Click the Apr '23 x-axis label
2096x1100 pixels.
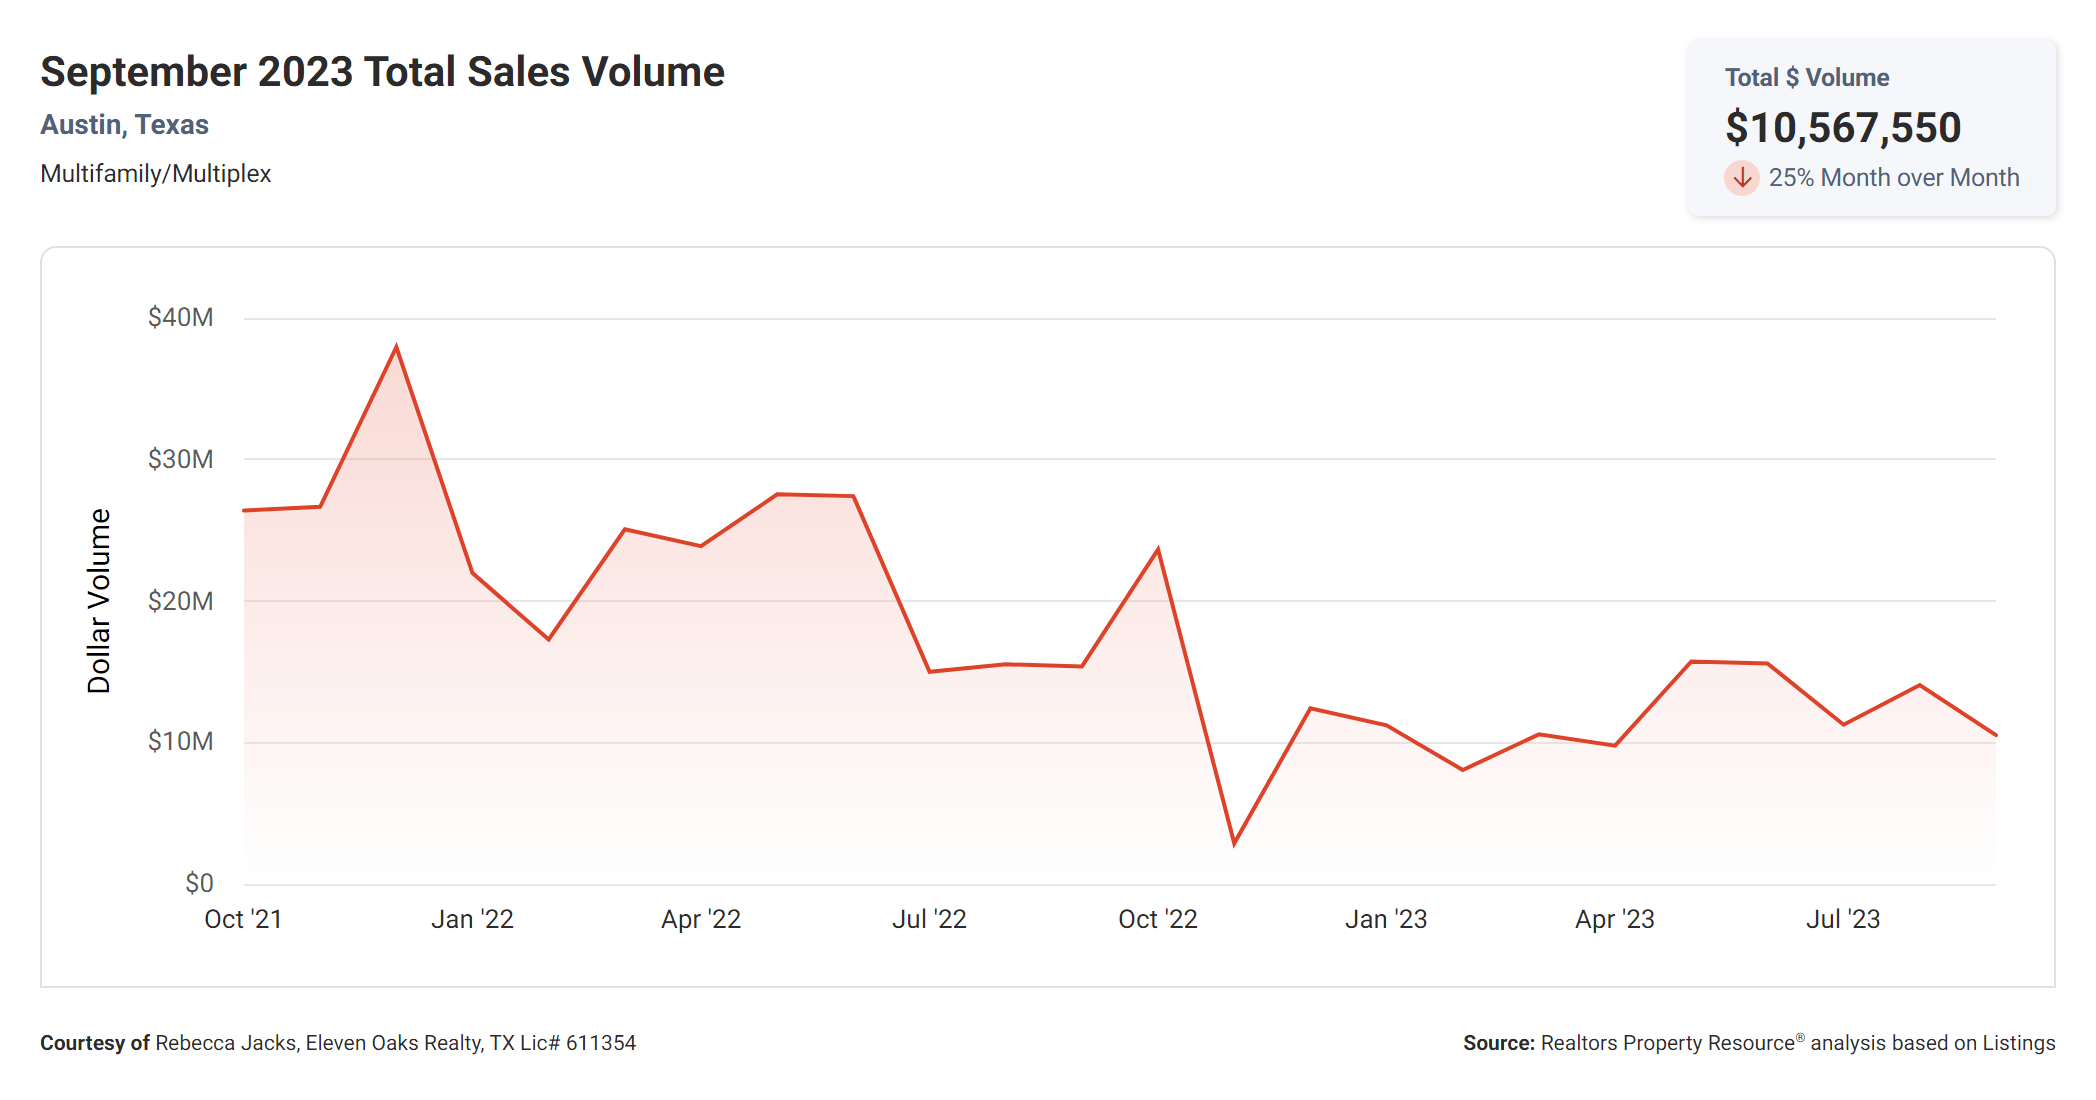tap(1614, 920)
